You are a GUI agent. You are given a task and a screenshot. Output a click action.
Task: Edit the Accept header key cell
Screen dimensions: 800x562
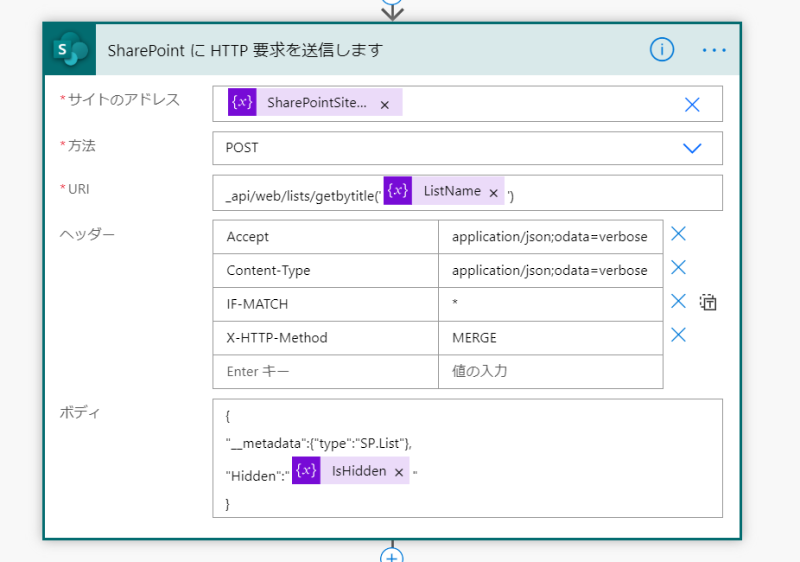pyautogui.click(x=326, y=237)
